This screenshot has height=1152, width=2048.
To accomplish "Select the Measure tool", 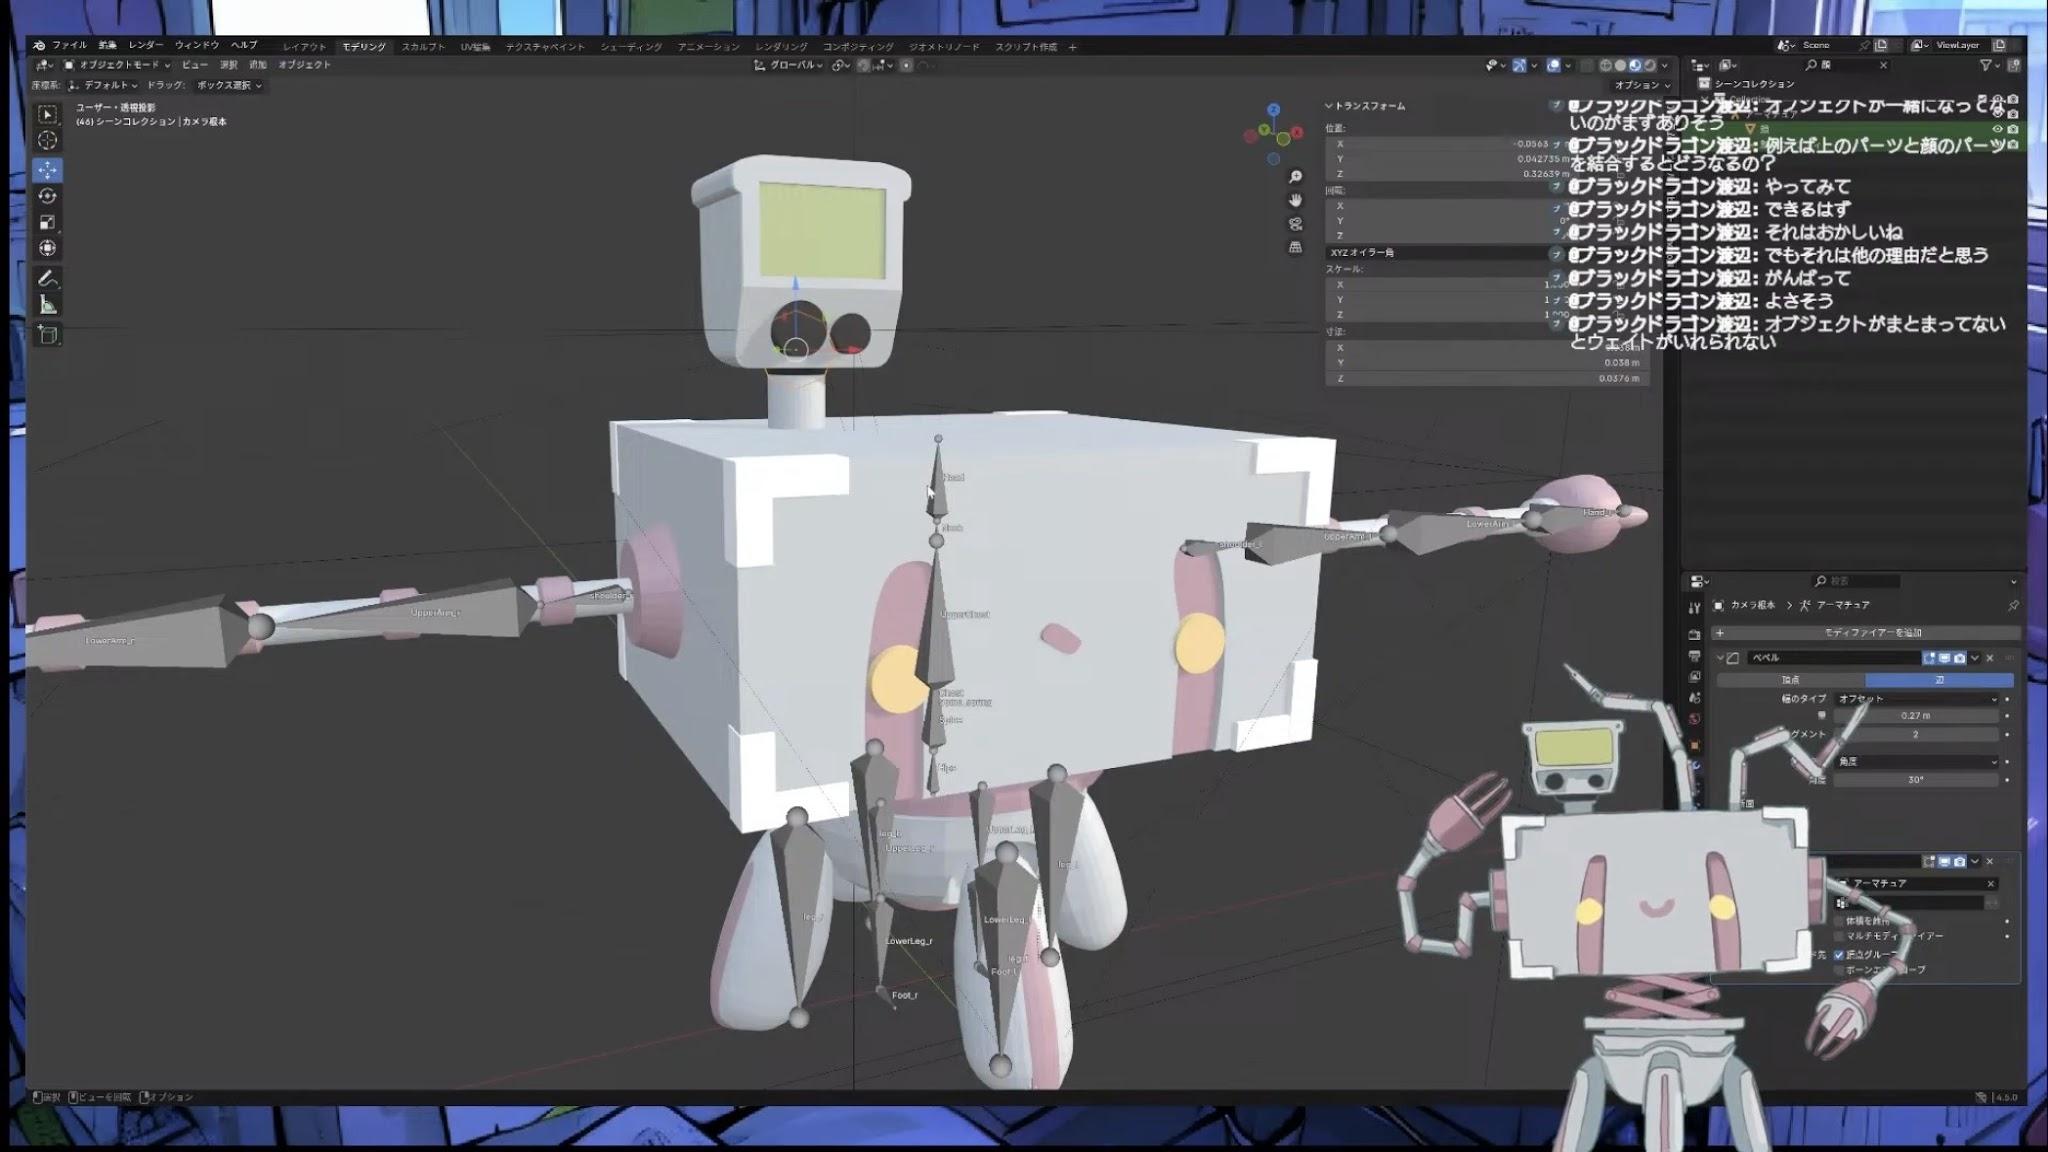I will point(47,305).
